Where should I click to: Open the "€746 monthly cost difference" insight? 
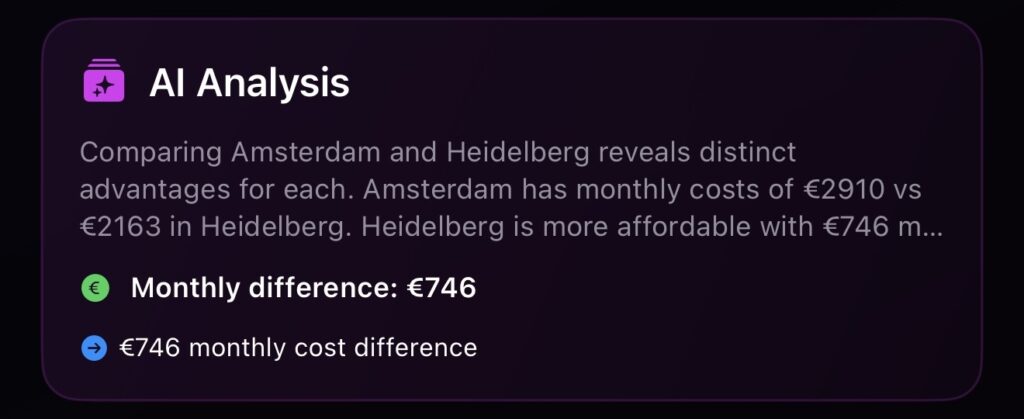pos(298,348)
